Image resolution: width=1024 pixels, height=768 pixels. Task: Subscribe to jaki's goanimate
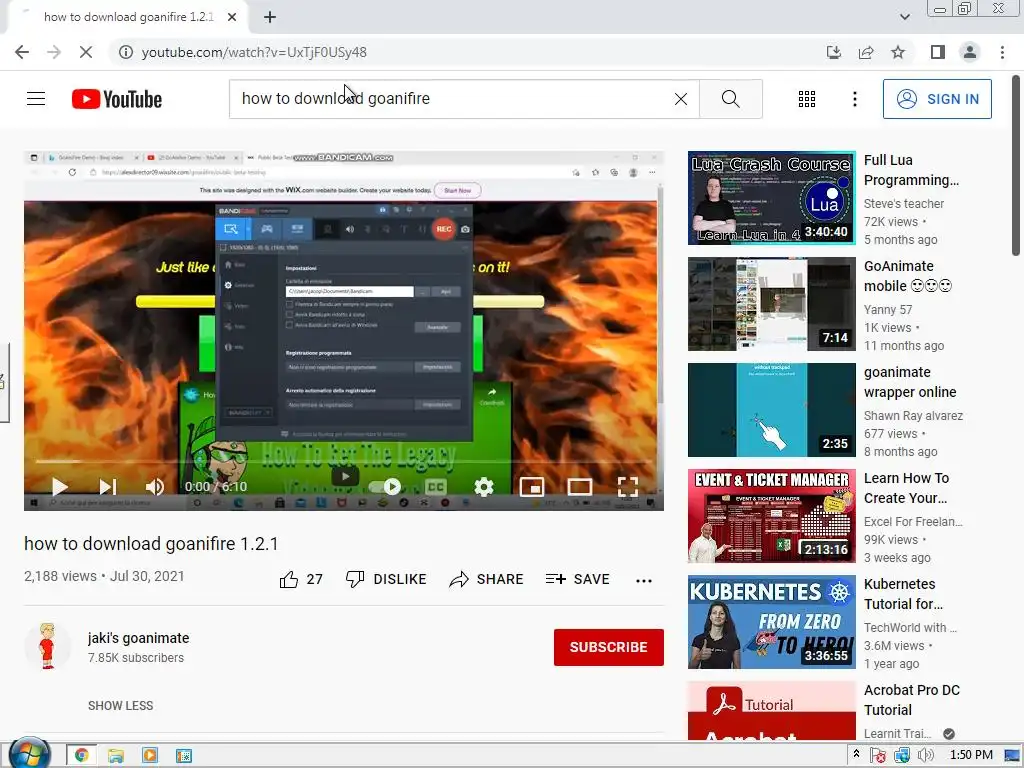point(609,647)
